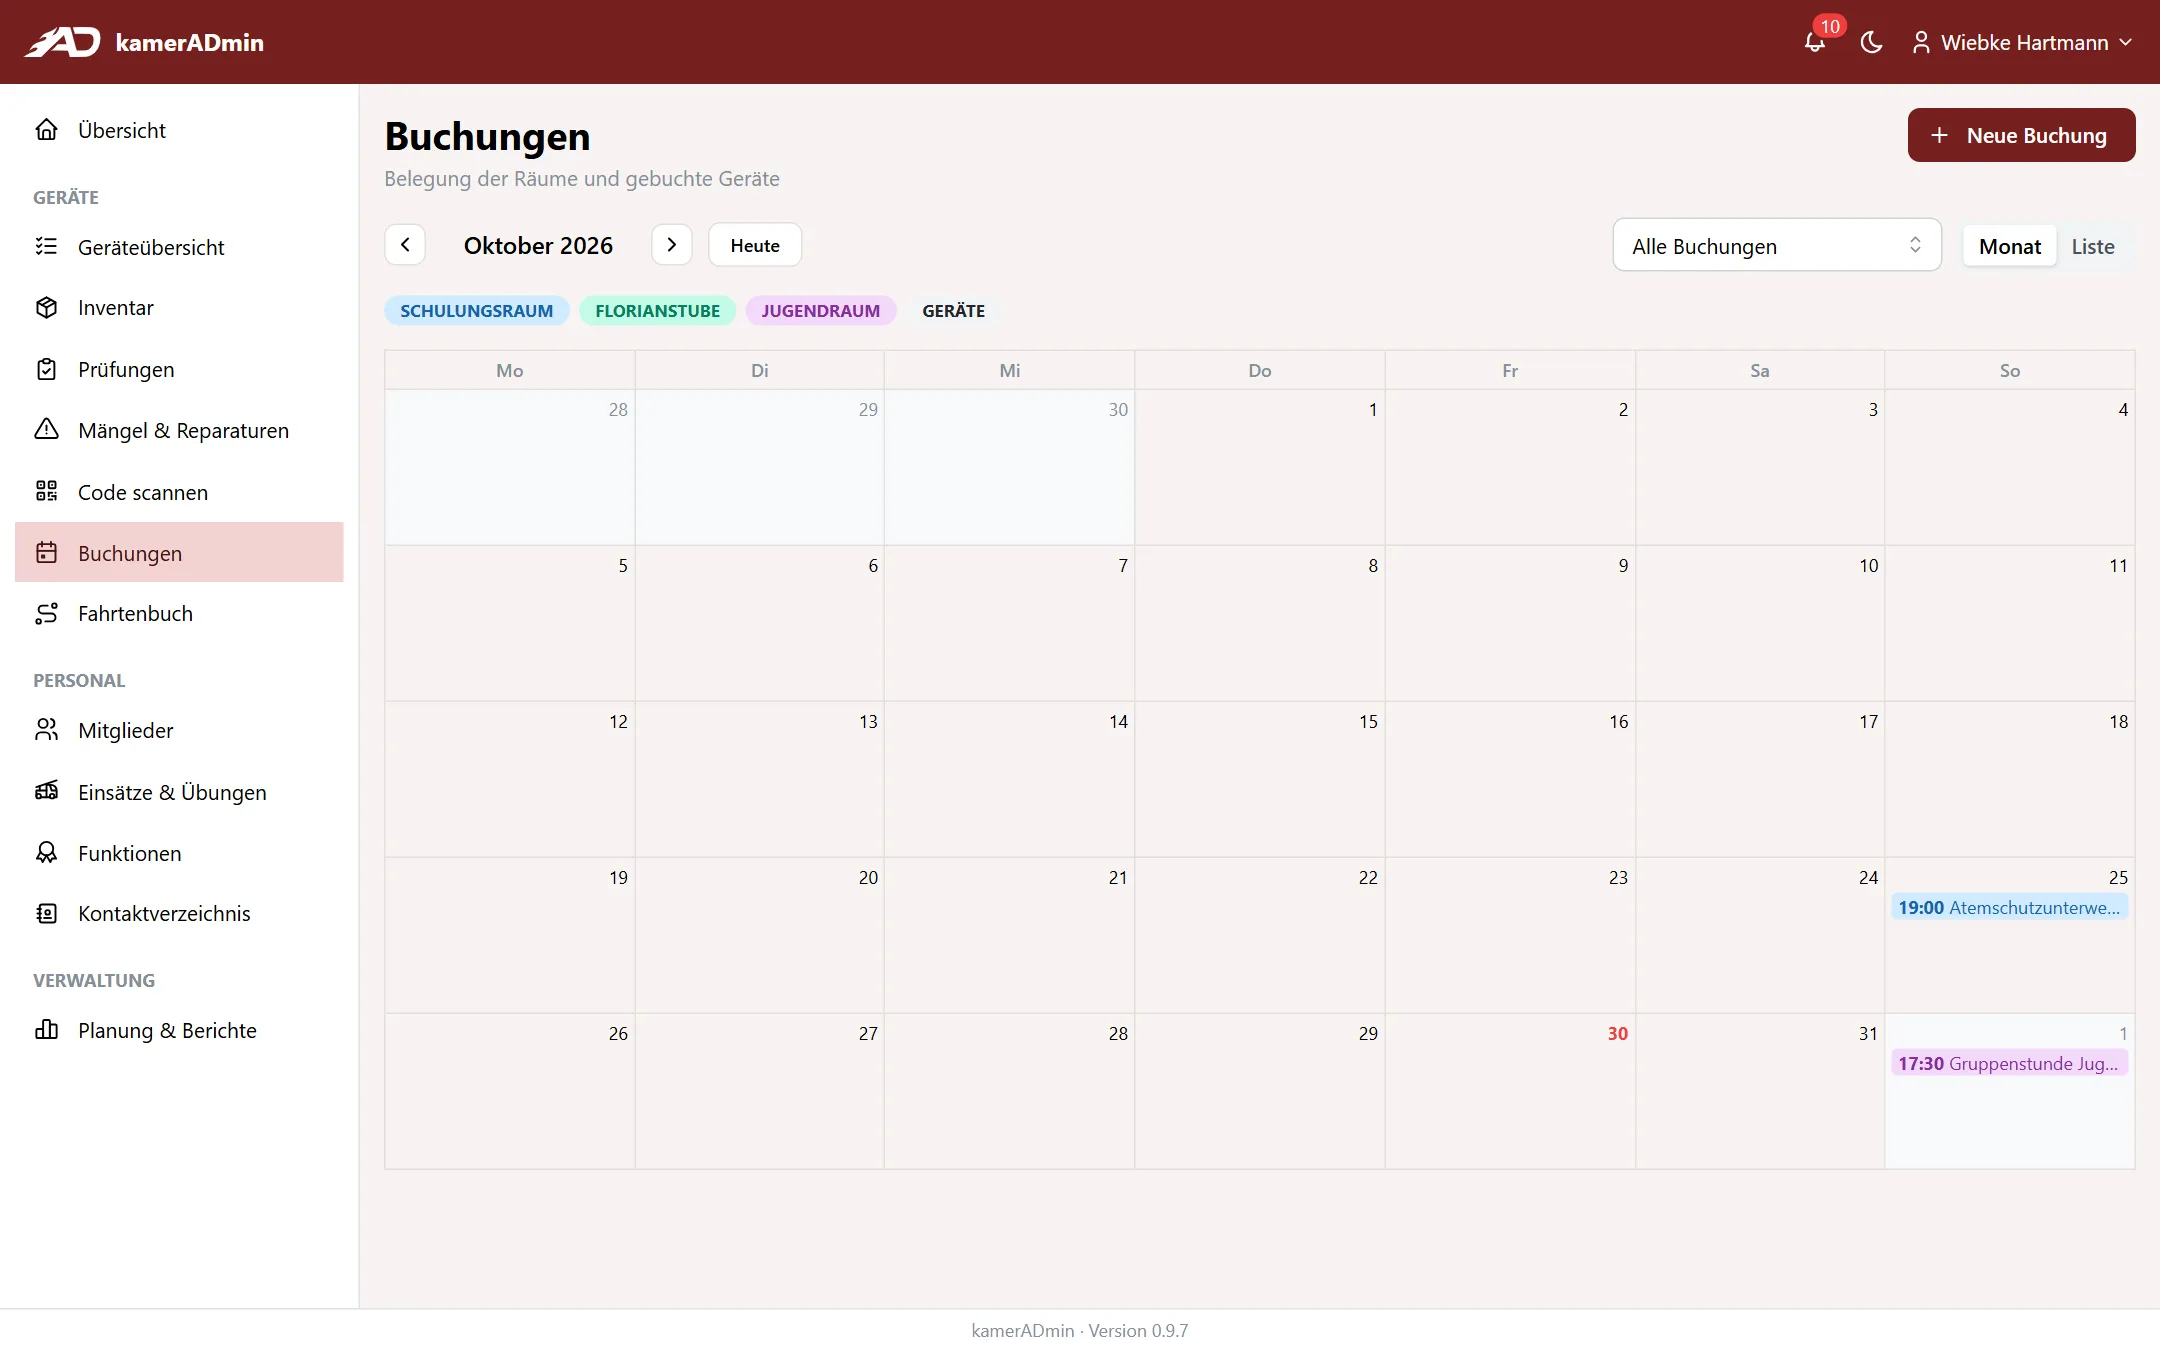The height and width of the screenshot is (1350, 2160).
Task: Go to previous month
Action: tap(405, 245)
